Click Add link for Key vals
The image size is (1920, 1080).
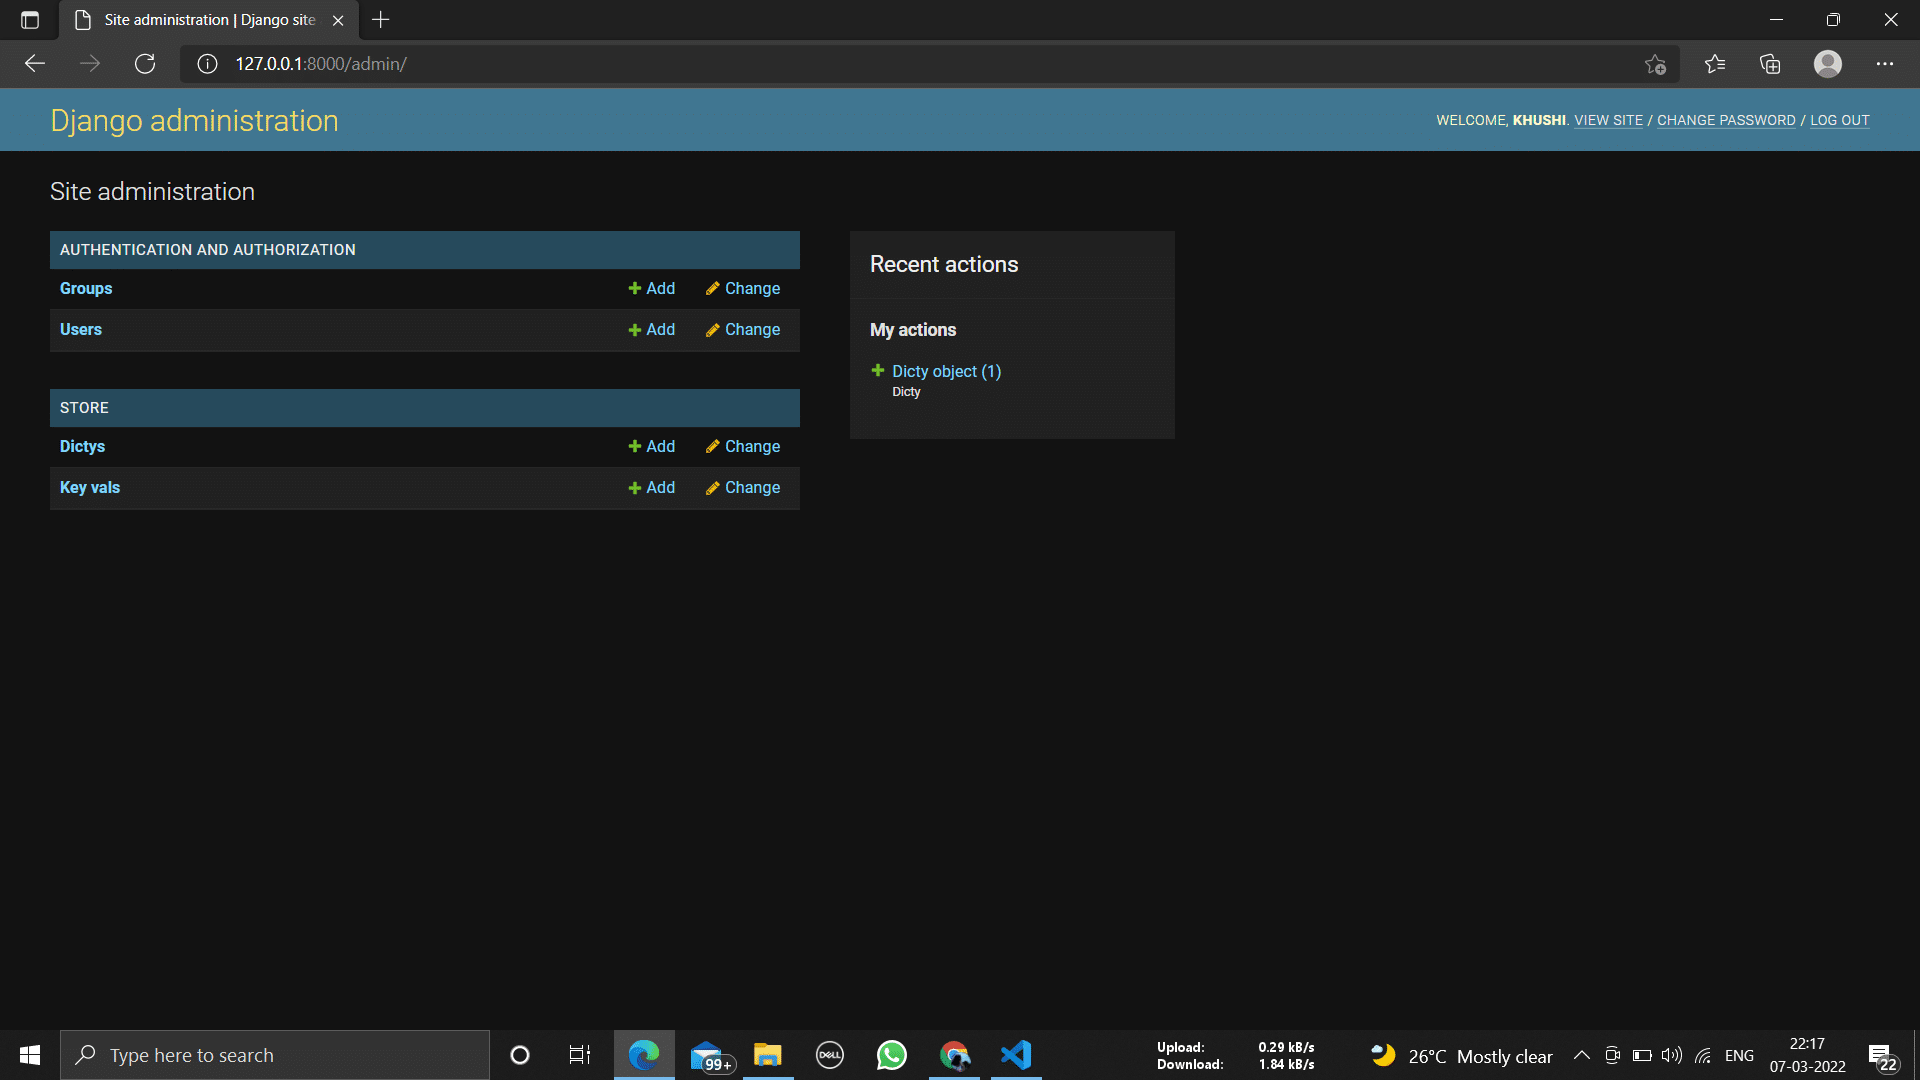click(651, 487)
